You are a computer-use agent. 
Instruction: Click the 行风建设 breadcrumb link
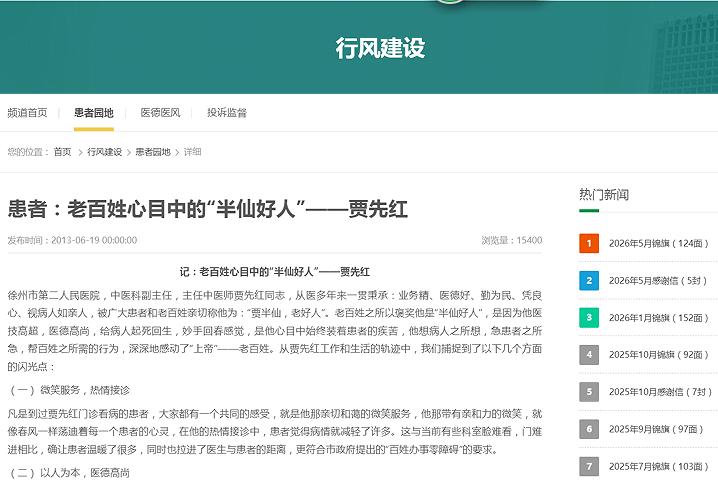coord(104,152)
